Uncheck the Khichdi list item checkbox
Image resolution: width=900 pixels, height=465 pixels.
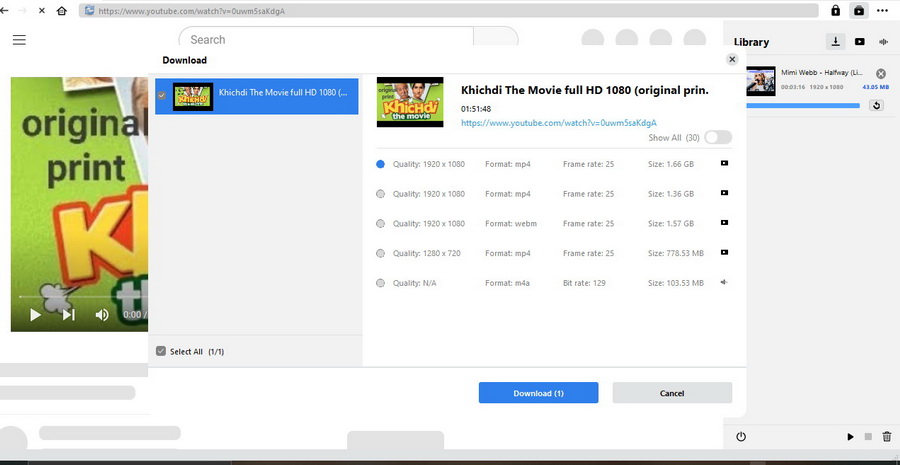[161, 95]
